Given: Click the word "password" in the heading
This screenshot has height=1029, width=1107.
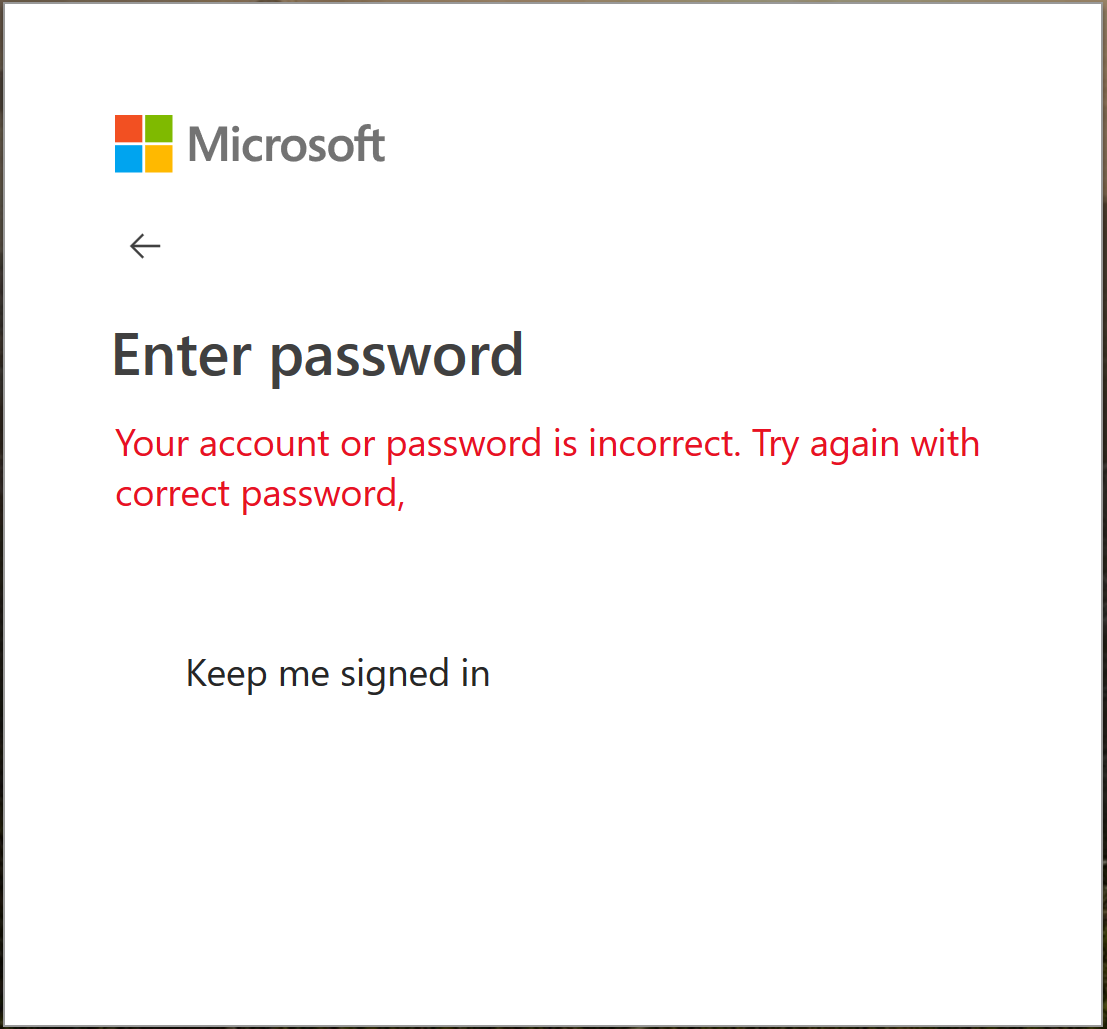Looking at the screenshot, I should [x=397, y=356].
